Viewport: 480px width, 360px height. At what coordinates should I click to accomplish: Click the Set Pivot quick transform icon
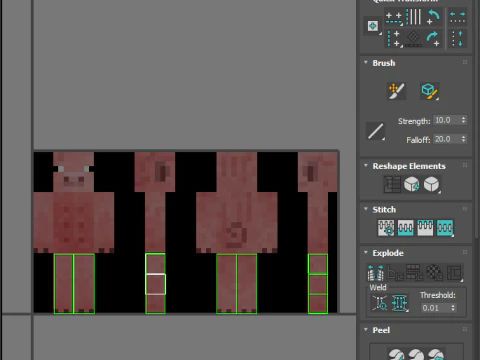click(x=373, y=26)
